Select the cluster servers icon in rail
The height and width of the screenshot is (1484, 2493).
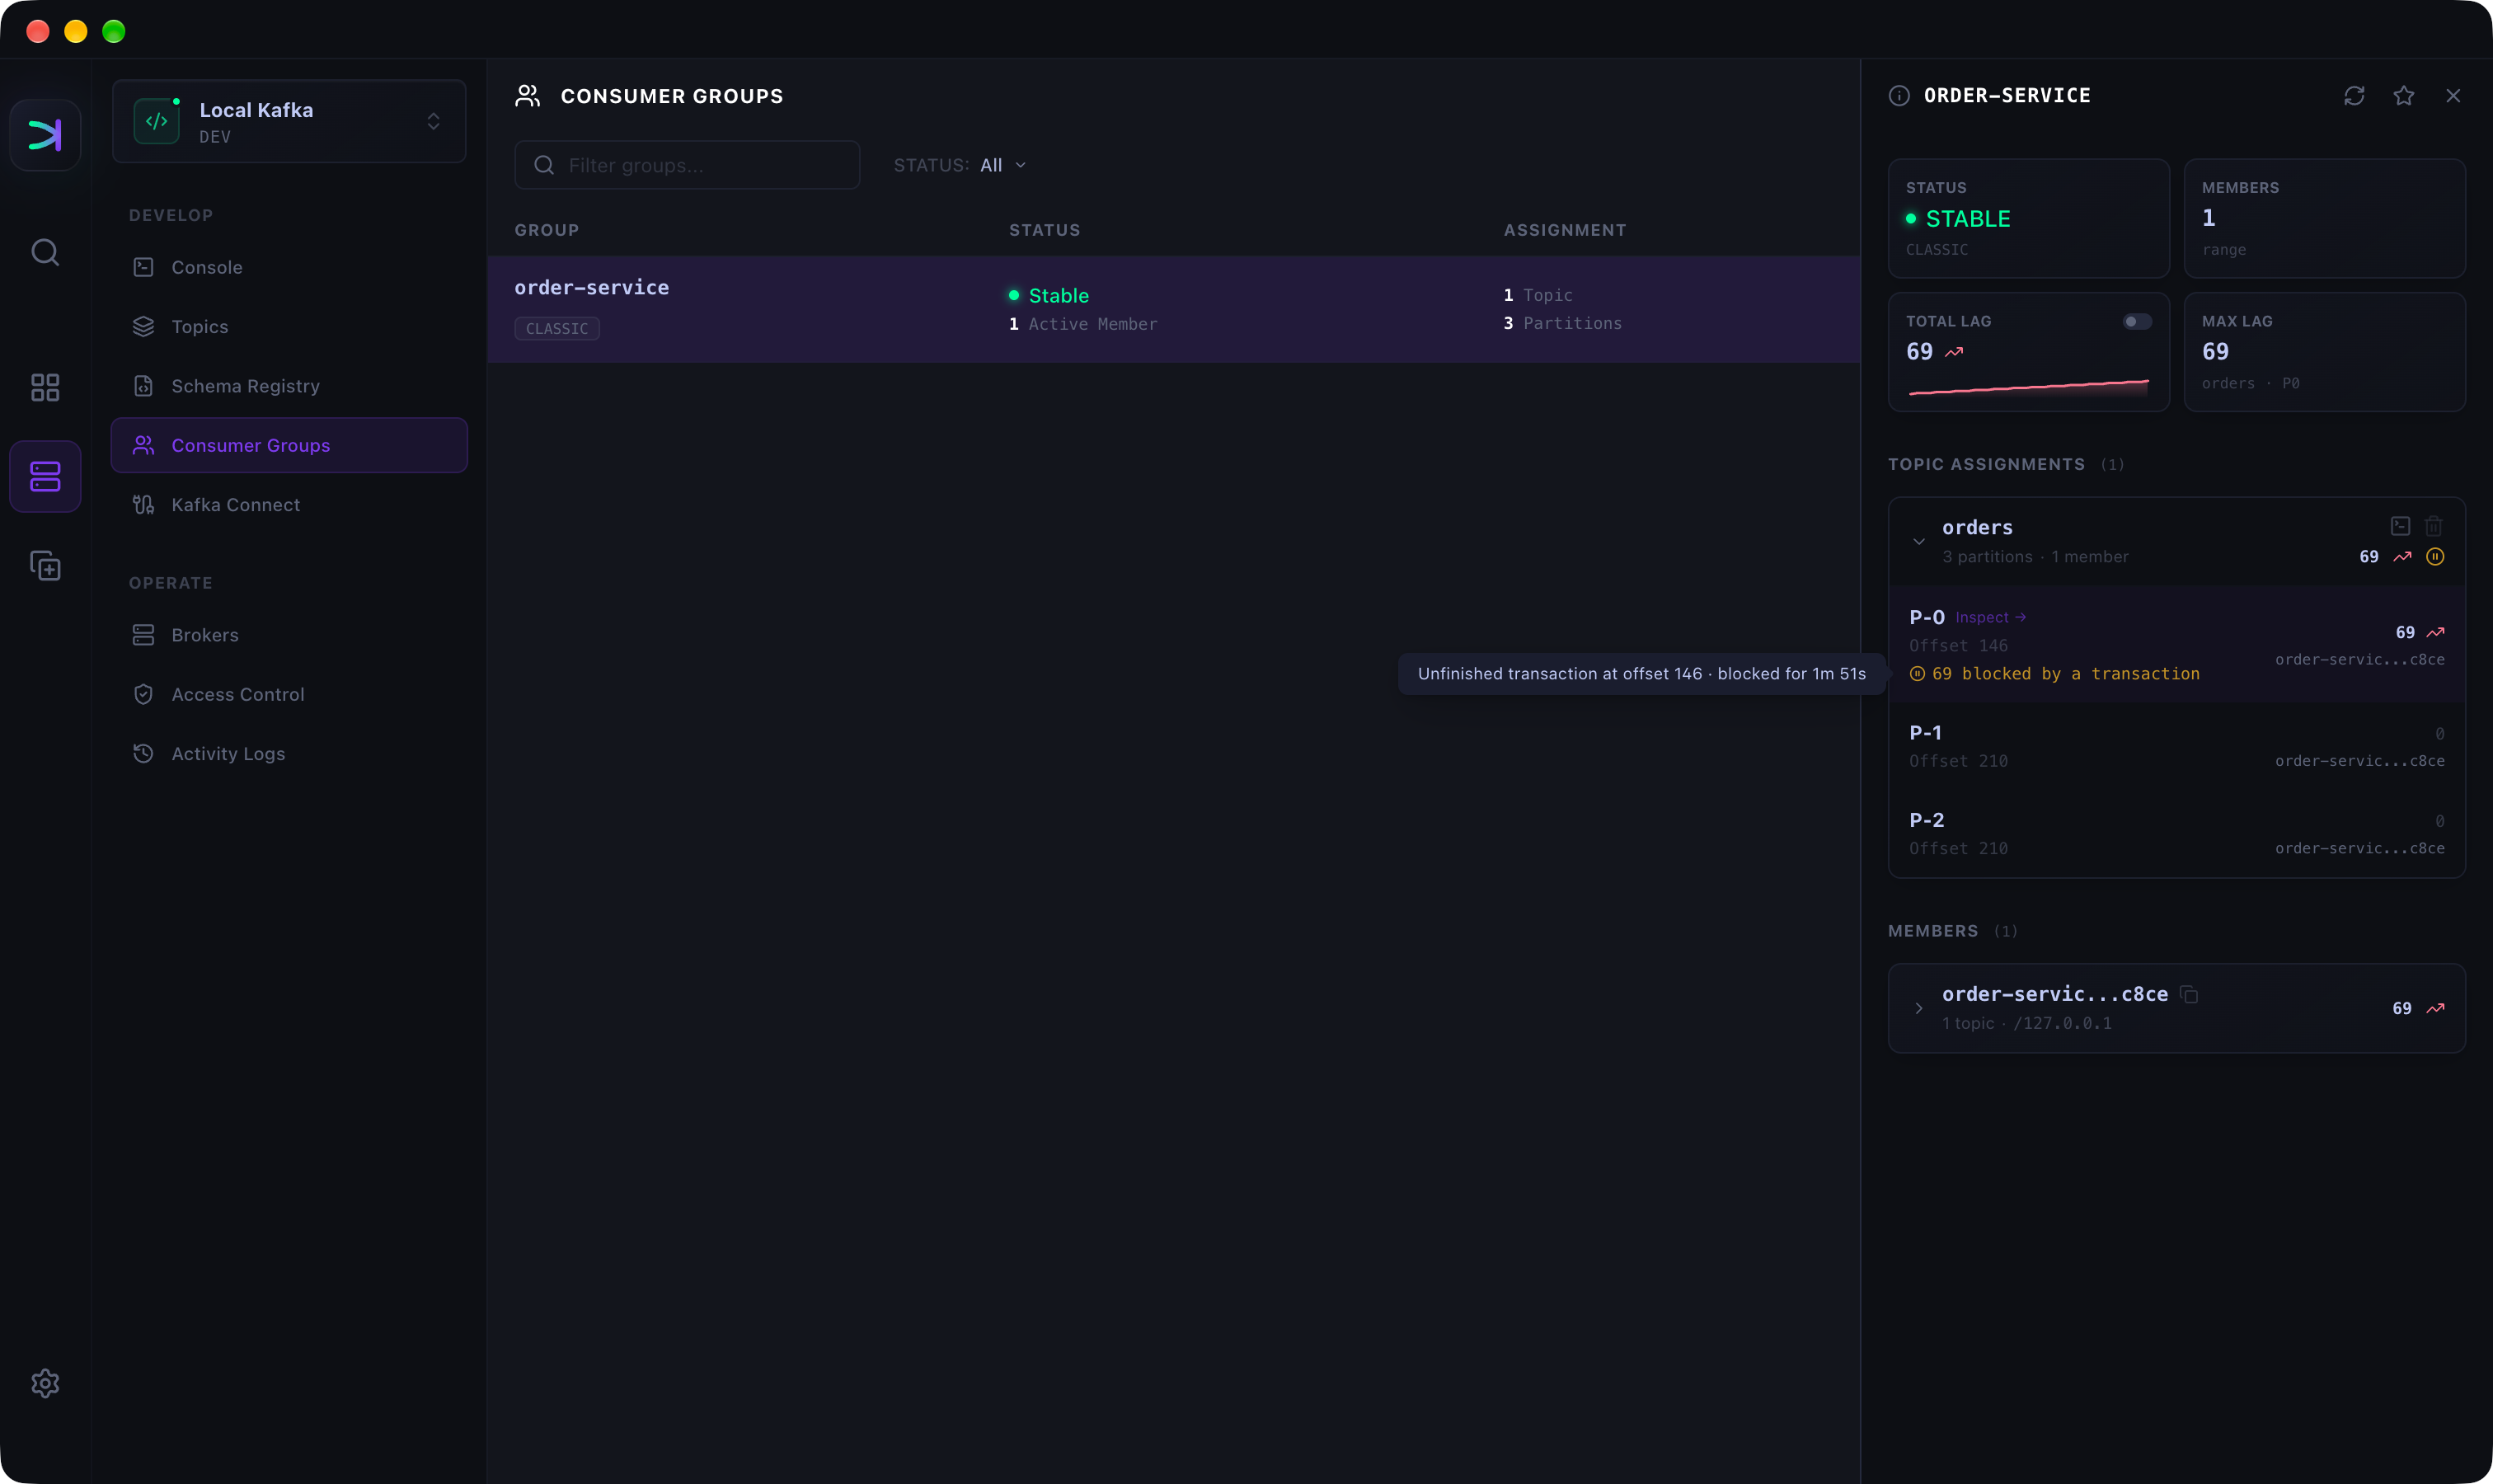tap(45, 476)
